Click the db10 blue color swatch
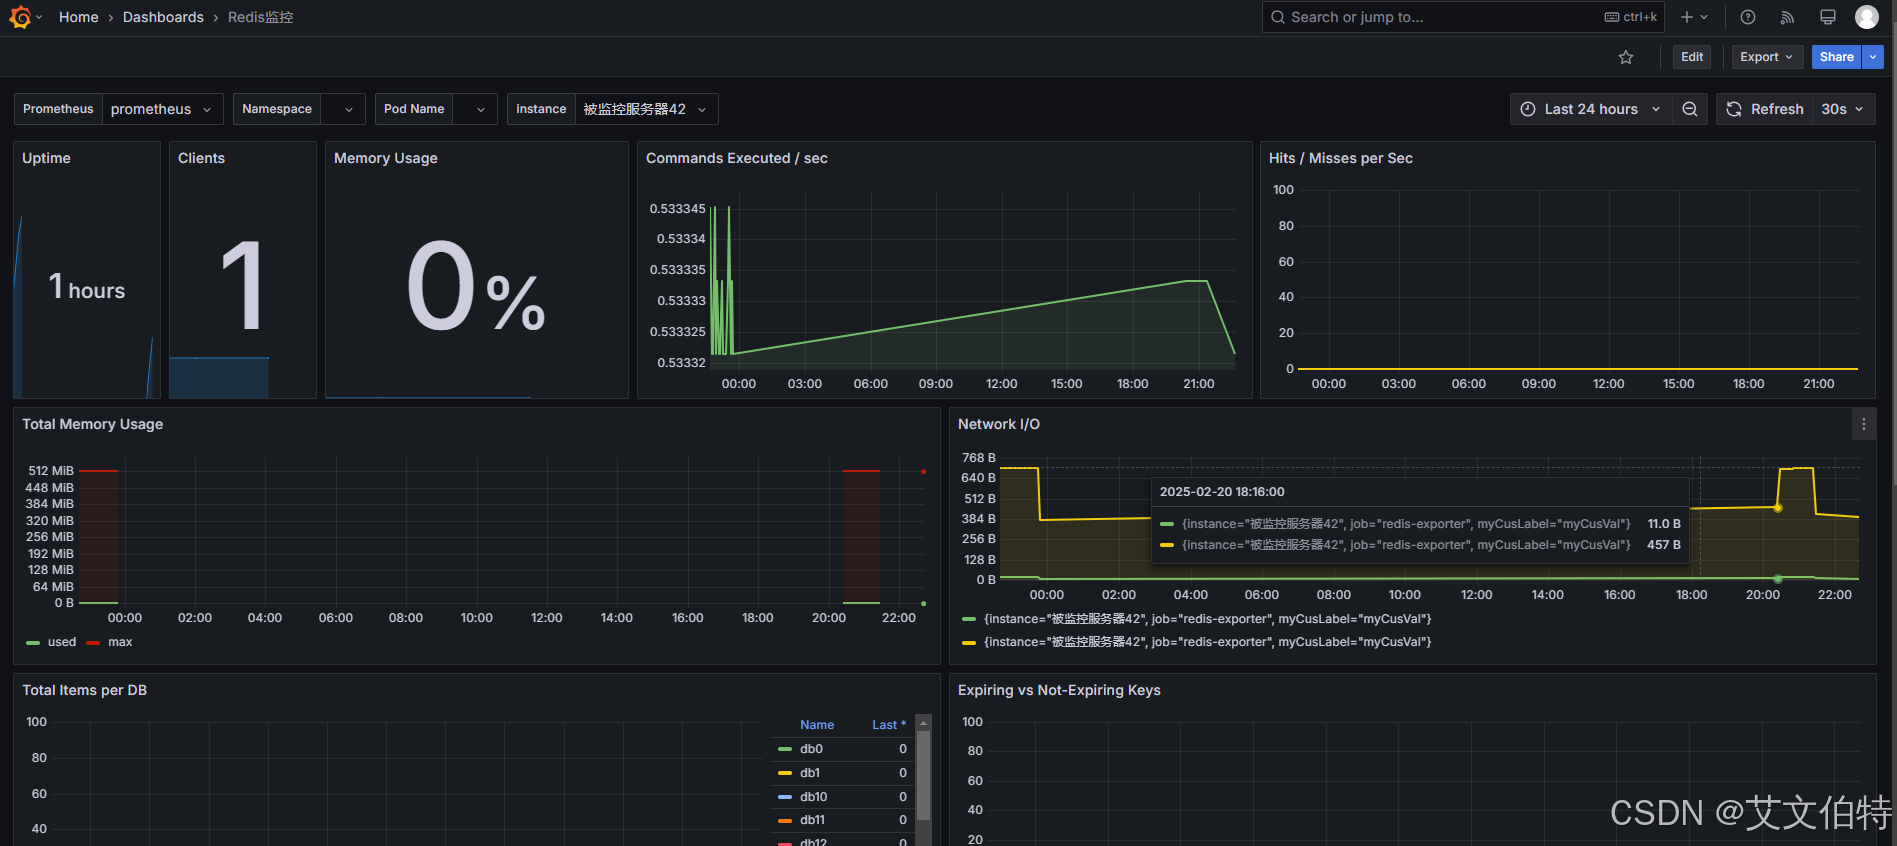Viewport: 1897px width, 846px height. [785, 797]
